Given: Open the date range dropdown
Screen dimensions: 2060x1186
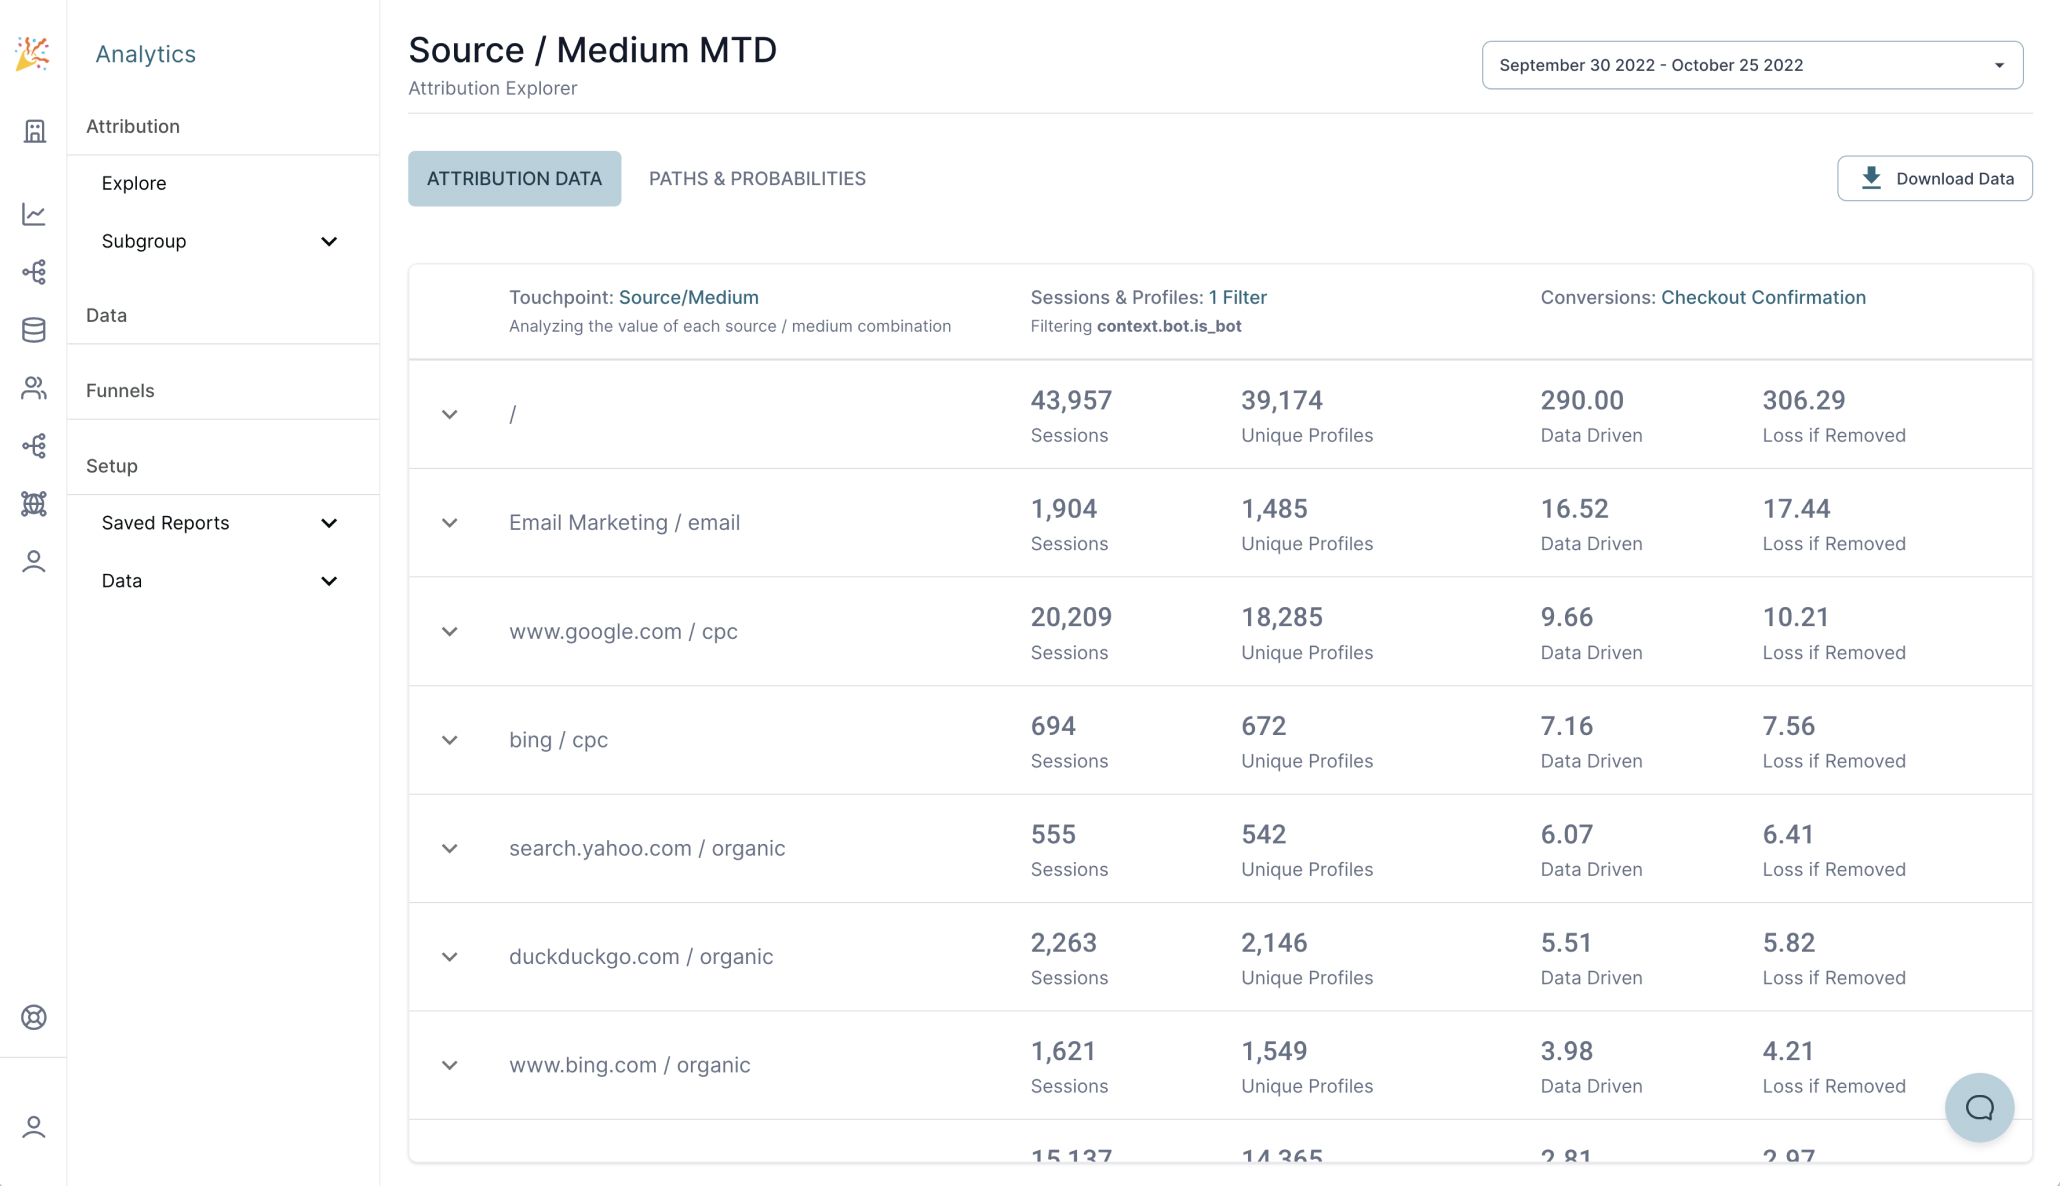Looking at the screenshot, I should point(1752,65).
